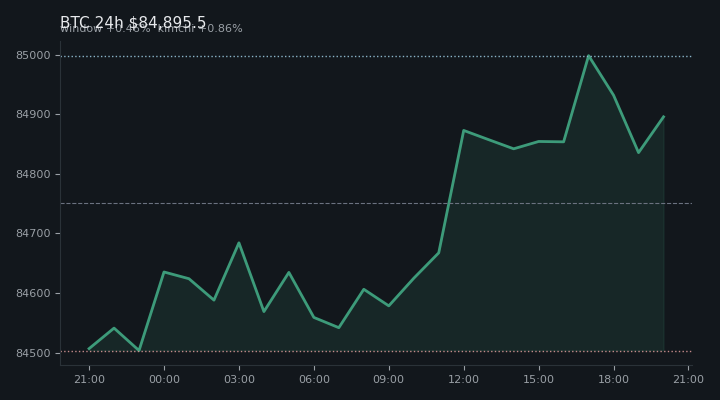Click the x-axis label '12:00'
The image size is (720, 400).
point(464,379)
